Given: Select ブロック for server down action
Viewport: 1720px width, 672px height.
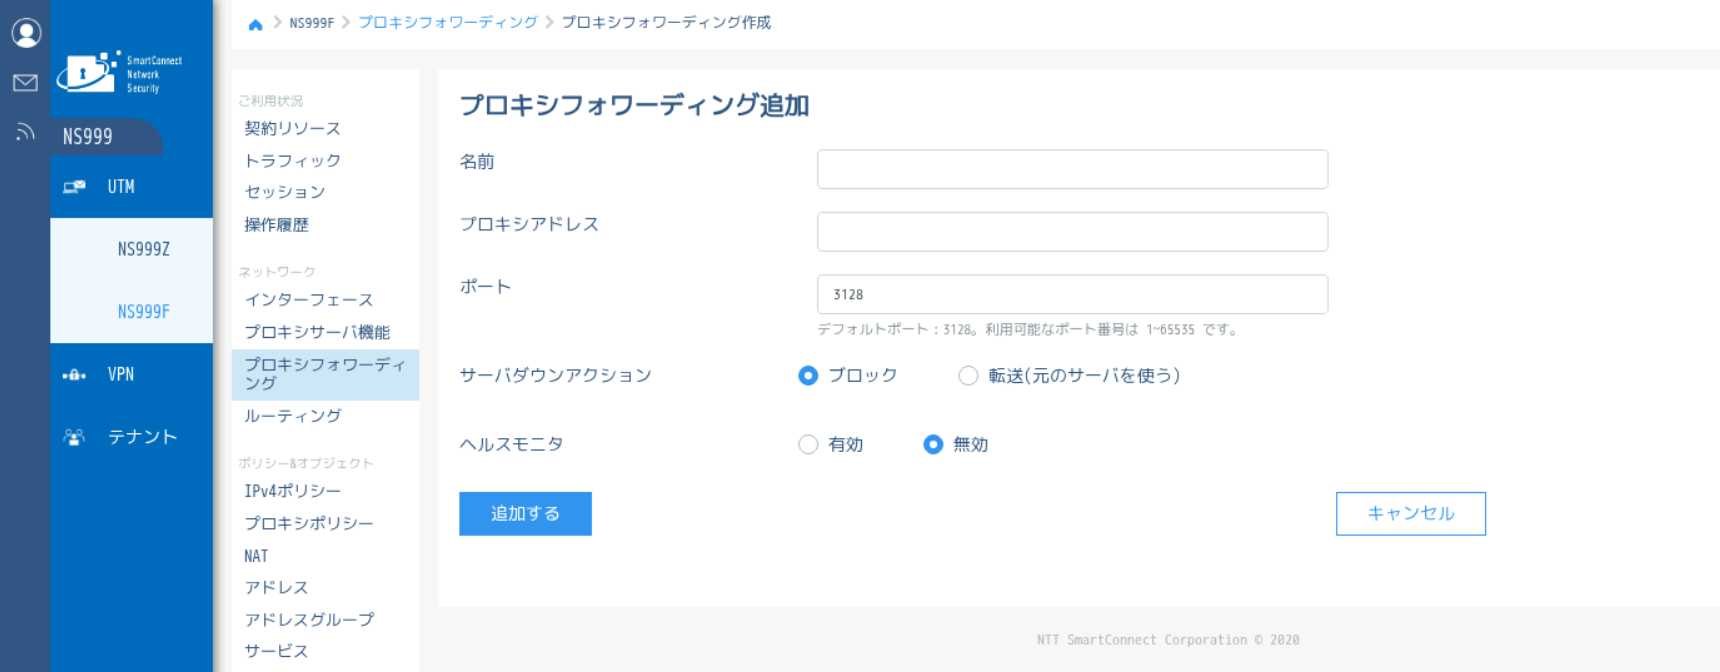Looking at the screenshot, I should point(808,376).
